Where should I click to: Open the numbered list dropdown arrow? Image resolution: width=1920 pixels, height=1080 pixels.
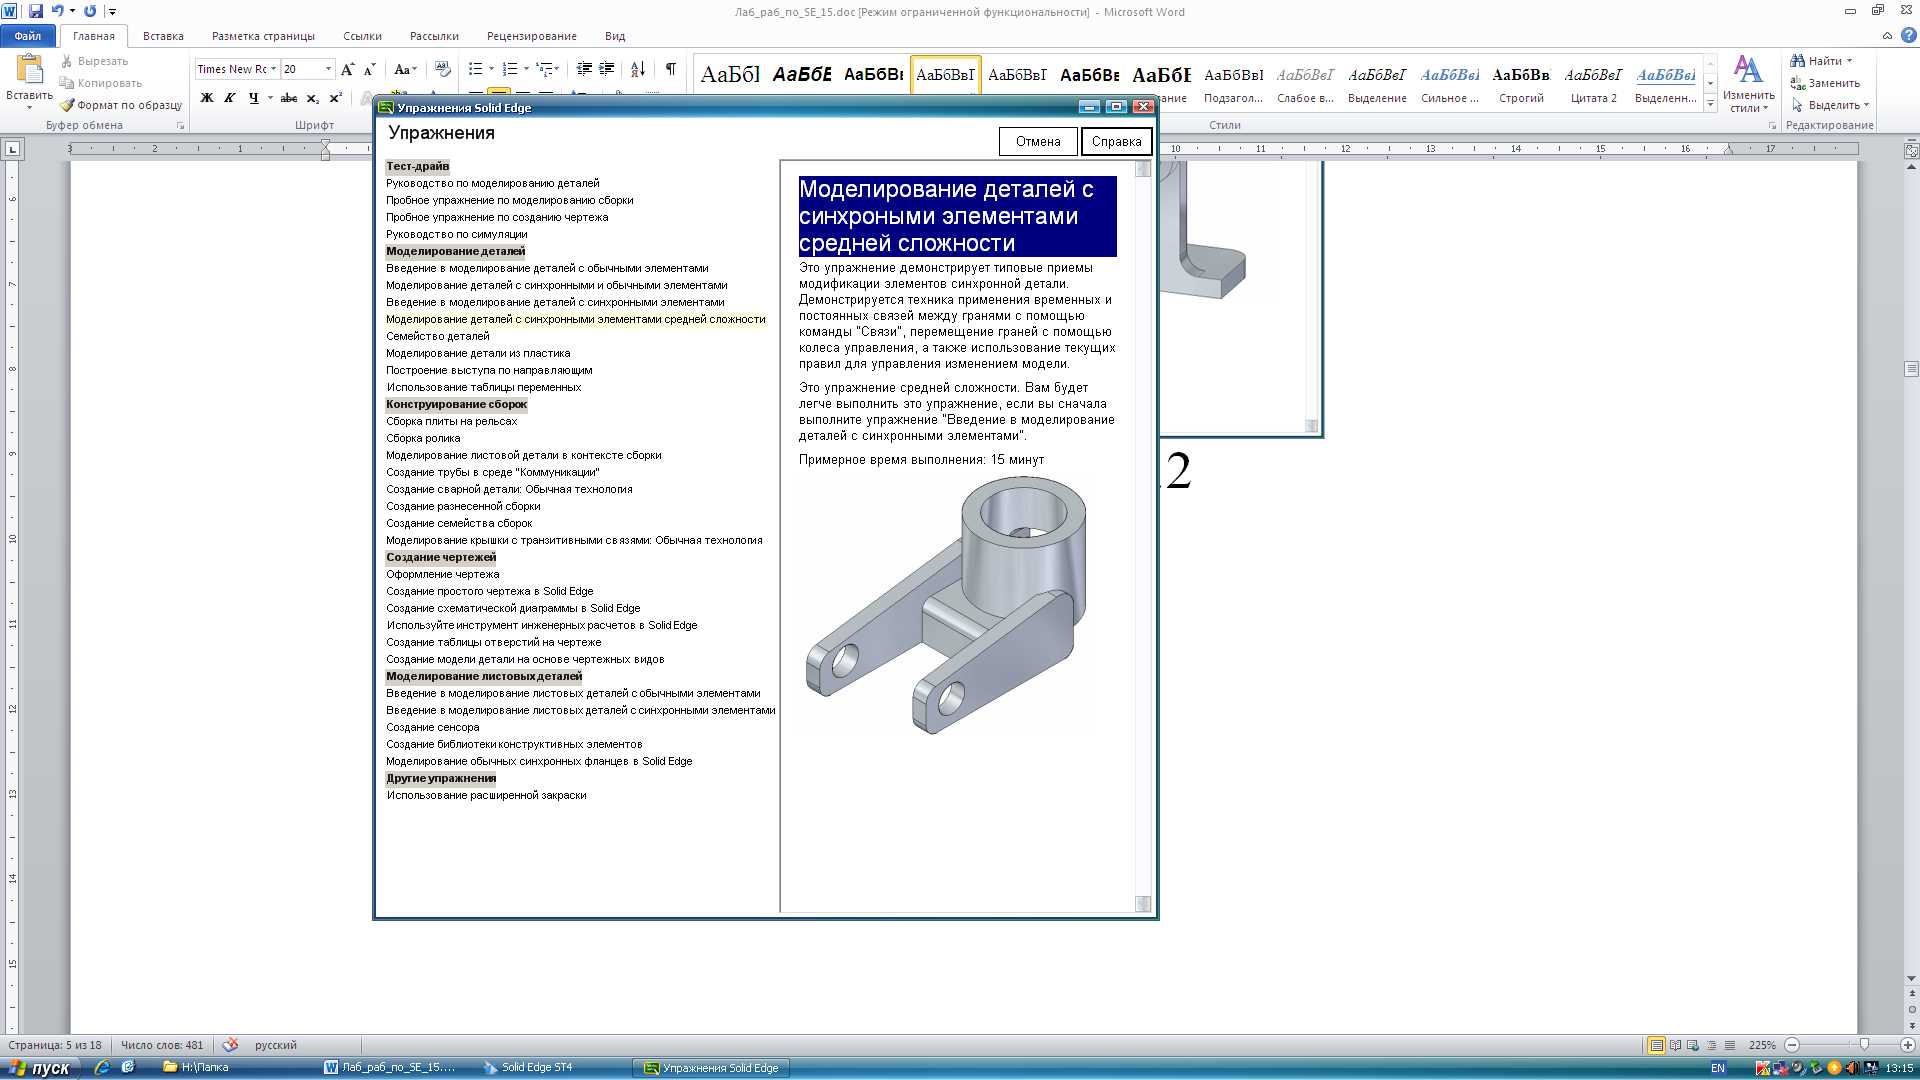coord(526,69)
